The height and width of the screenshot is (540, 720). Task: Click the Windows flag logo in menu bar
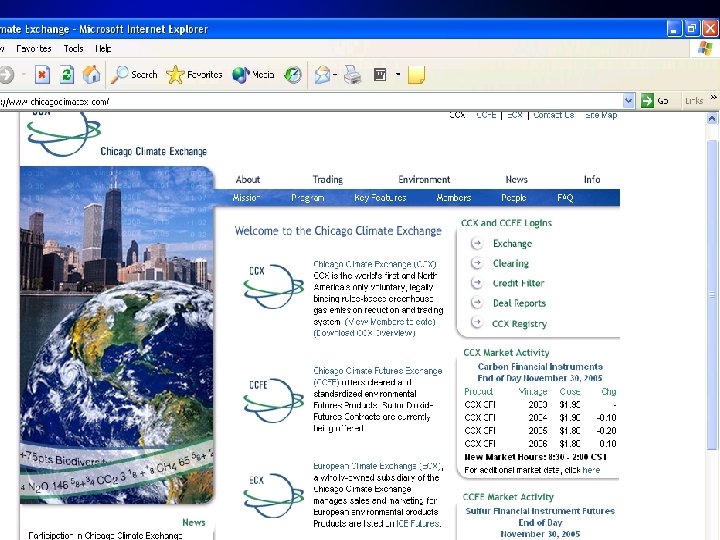(705, 48)
